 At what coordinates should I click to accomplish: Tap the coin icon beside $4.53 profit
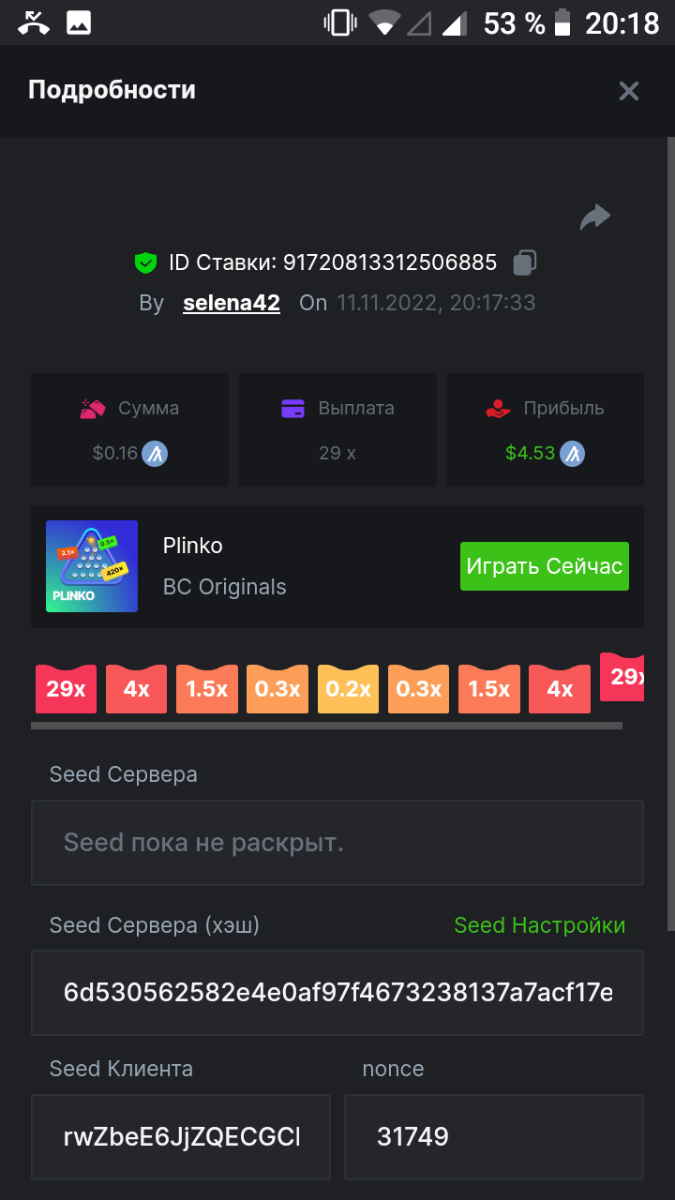click(x=572, y=454)
